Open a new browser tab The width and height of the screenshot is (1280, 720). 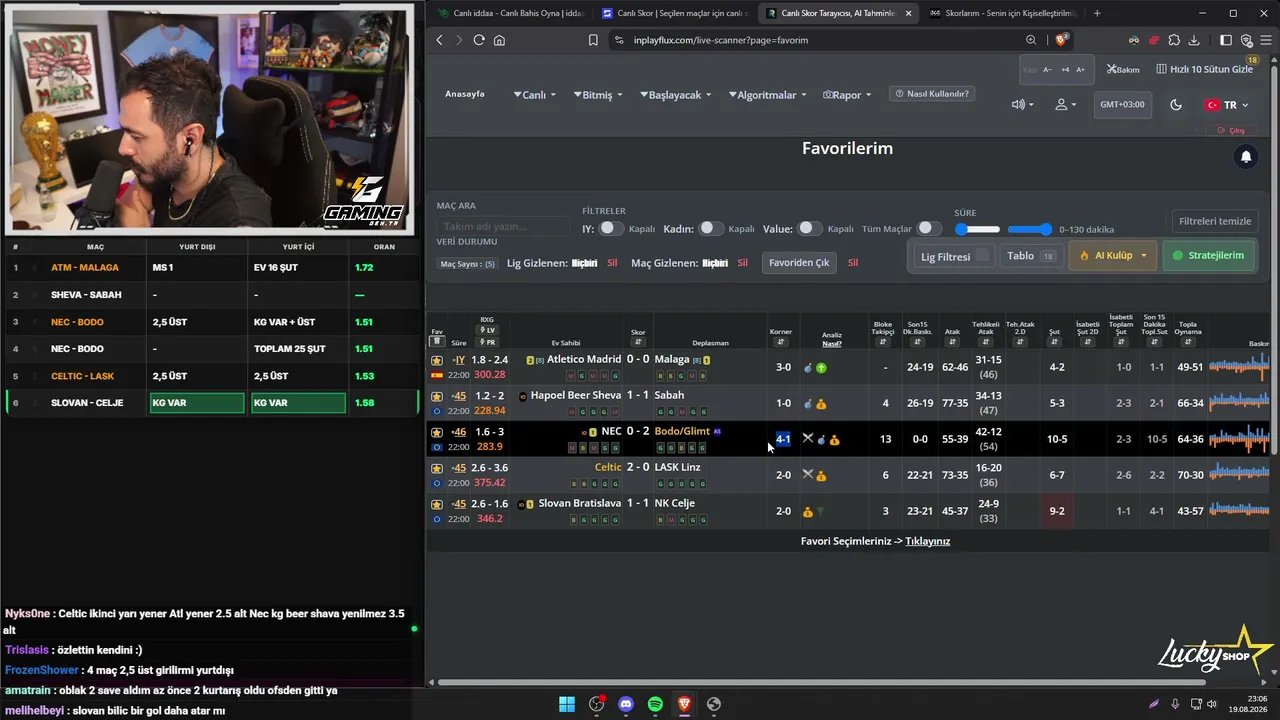(1097, 13)
